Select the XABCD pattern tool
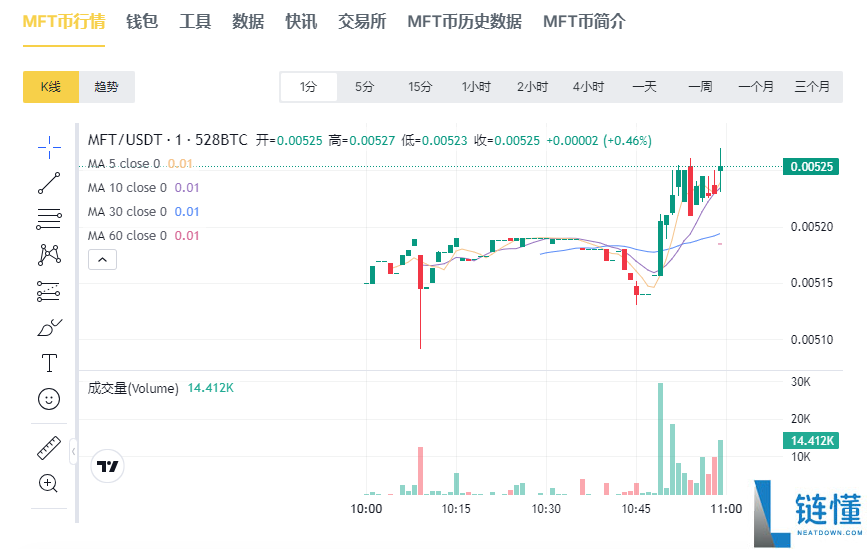 [x=49, y=255]
